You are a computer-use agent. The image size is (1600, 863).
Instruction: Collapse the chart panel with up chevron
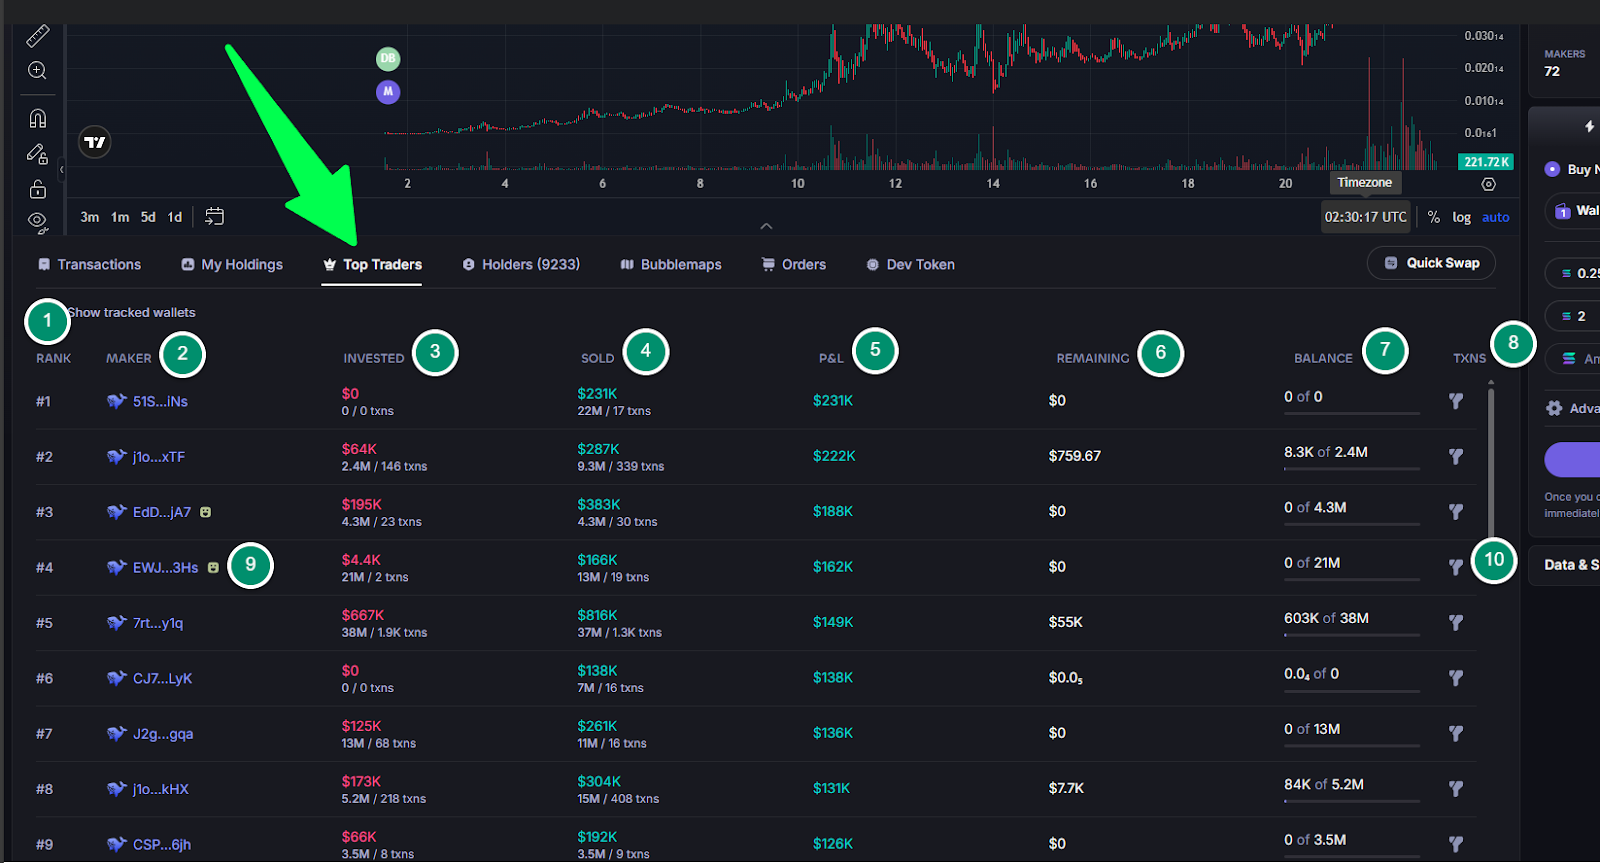(x=766, y=226)
